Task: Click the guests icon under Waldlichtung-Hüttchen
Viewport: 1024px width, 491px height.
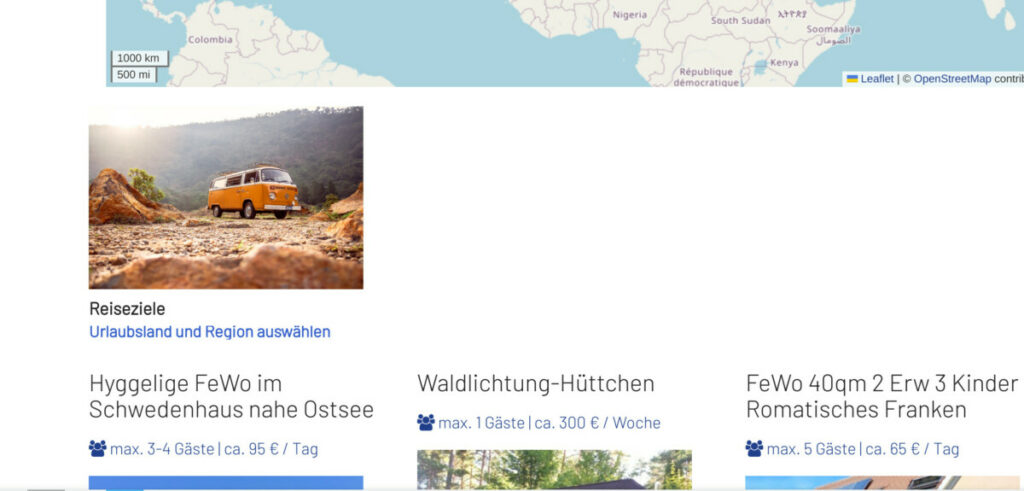Action: coord(426,422)
